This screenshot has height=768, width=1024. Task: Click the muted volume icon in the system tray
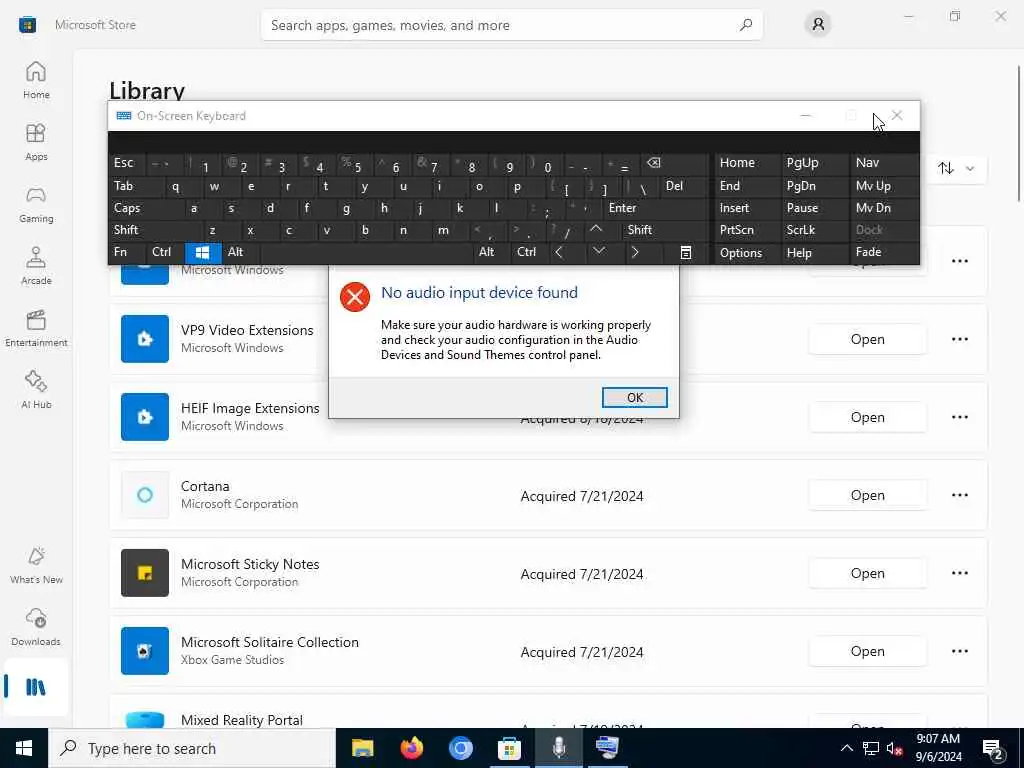[895, 748]
